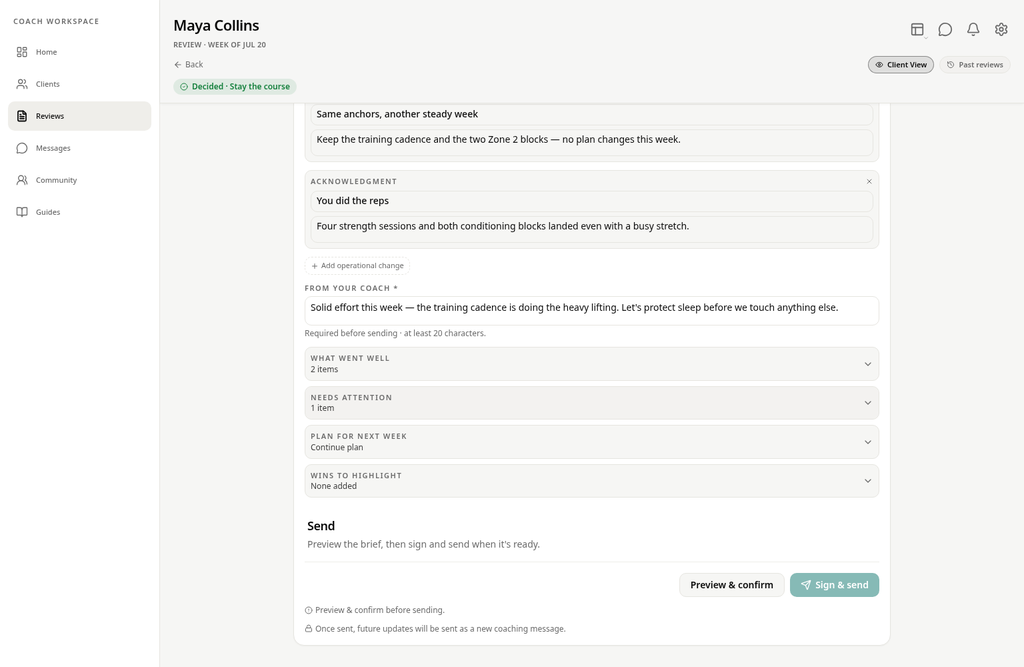Open settings gear icon
Screen dimensions: 1024x667
[x=1001, y=29]
